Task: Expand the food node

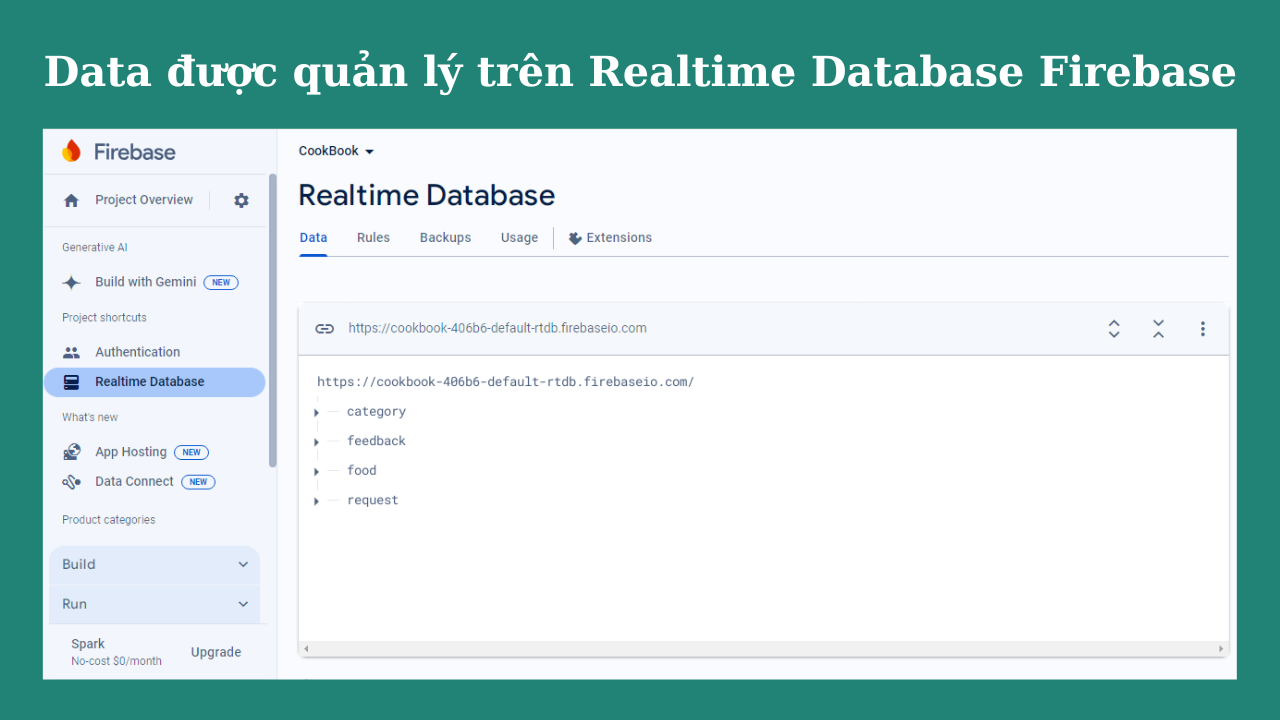Action: tap(316, 471)
